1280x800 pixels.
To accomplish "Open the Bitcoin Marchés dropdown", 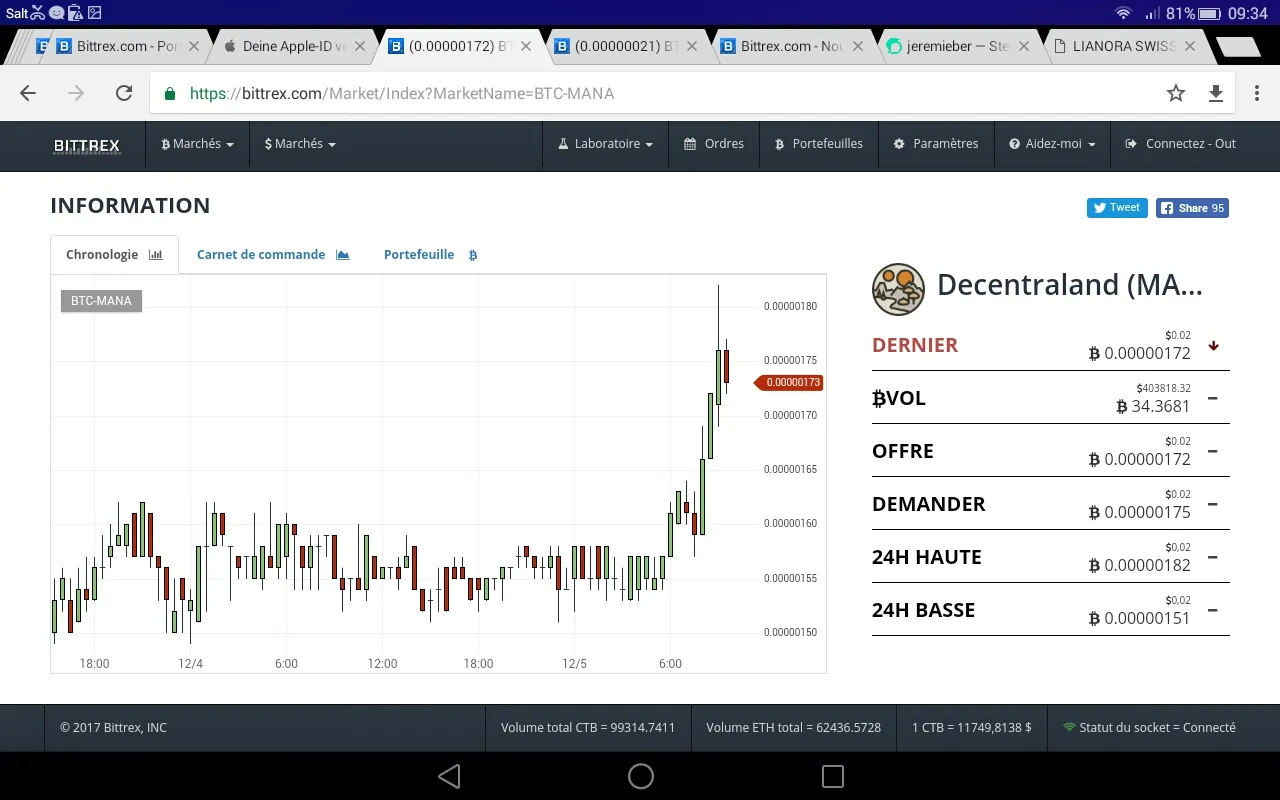I will click(x=197, y=144).
